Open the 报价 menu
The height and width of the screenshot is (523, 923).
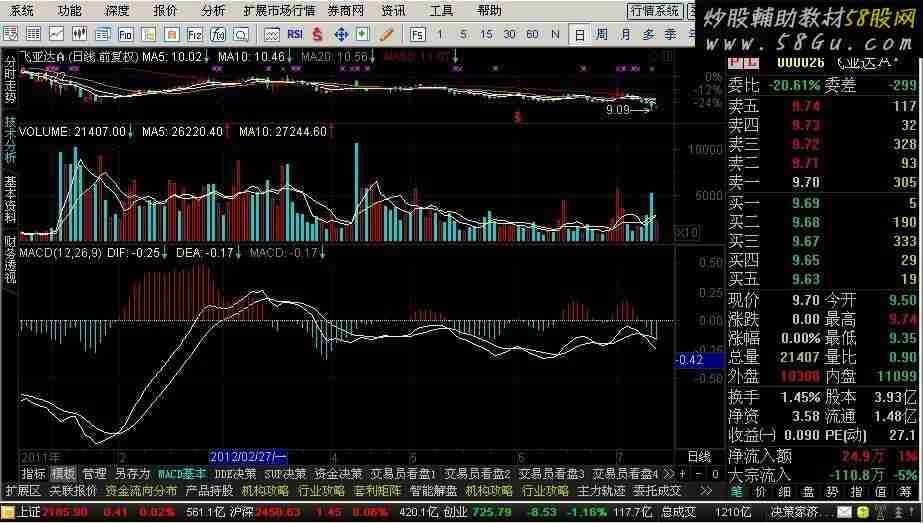164,10
